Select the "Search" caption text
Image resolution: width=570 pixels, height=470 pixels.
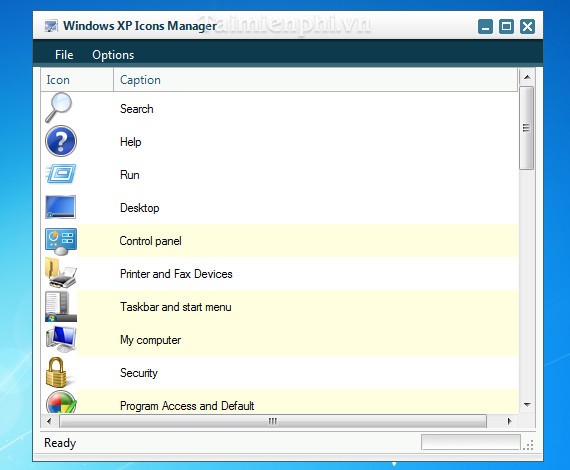pos(137,109)
